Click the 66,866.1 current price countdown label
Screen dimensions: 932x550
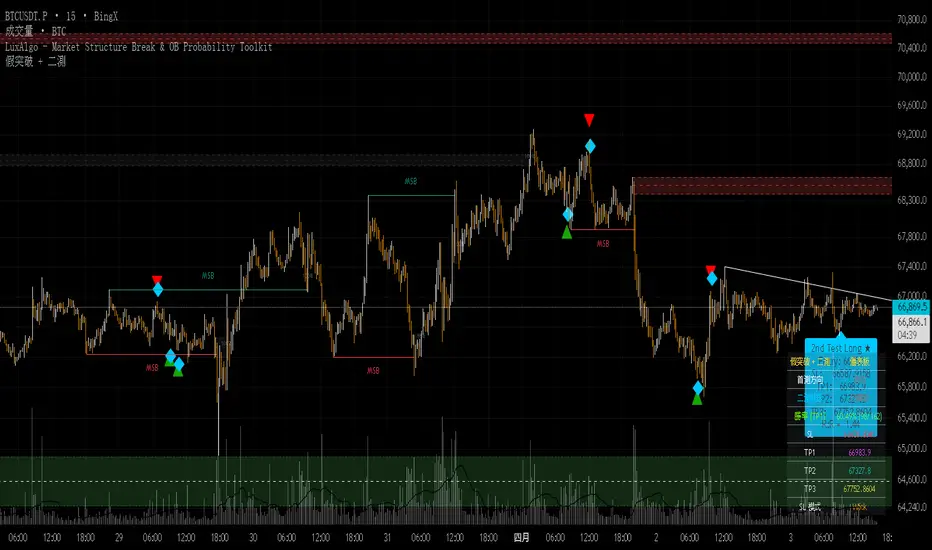coord(912,328)
